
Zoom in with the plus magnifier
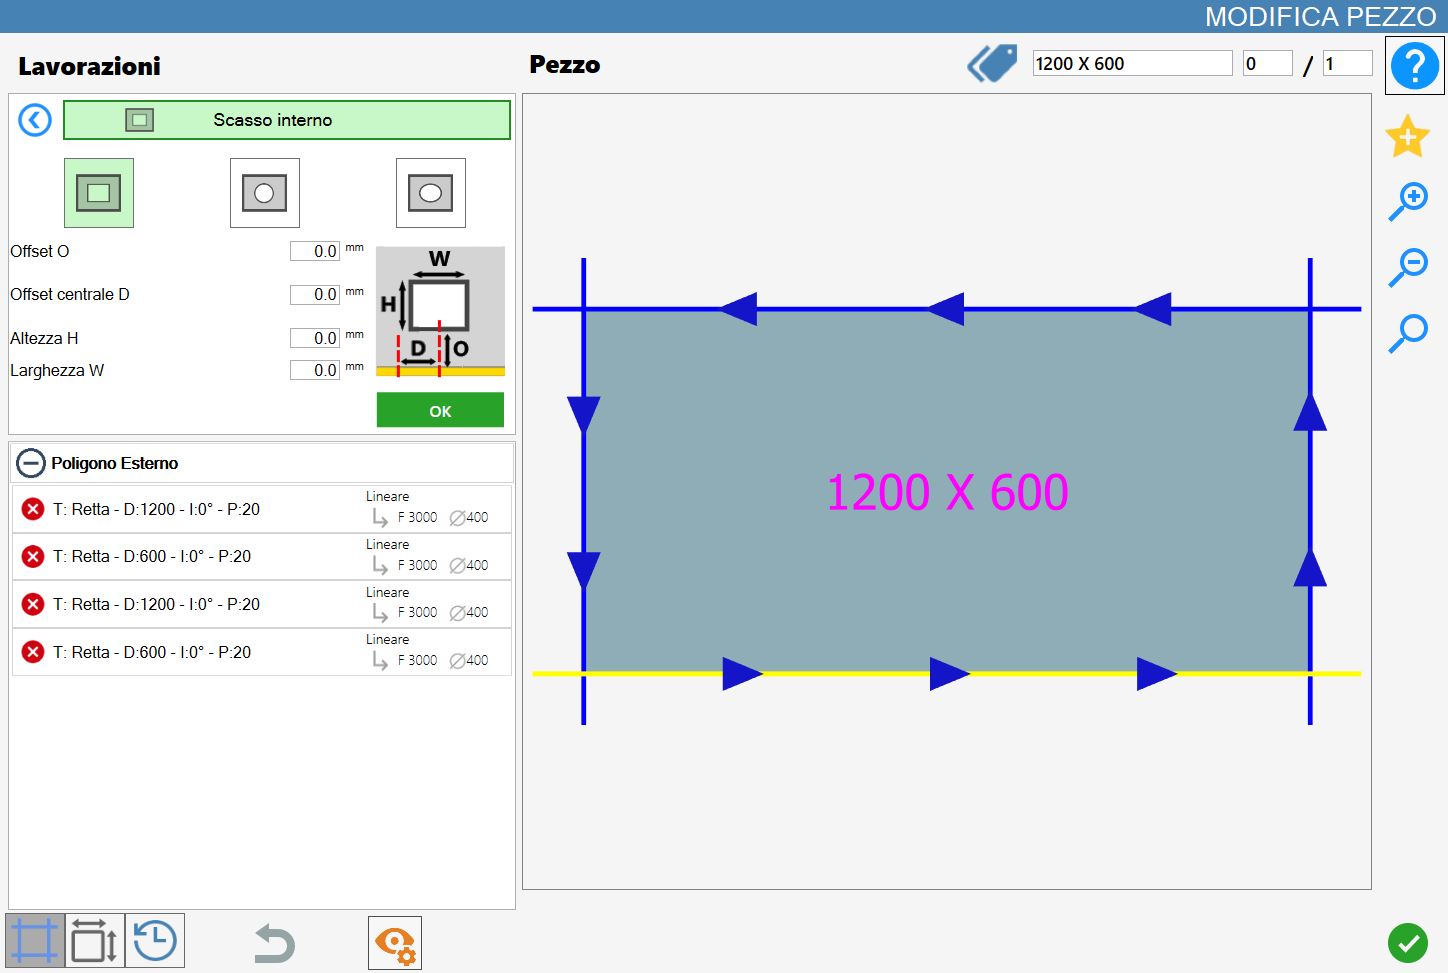1408,201
